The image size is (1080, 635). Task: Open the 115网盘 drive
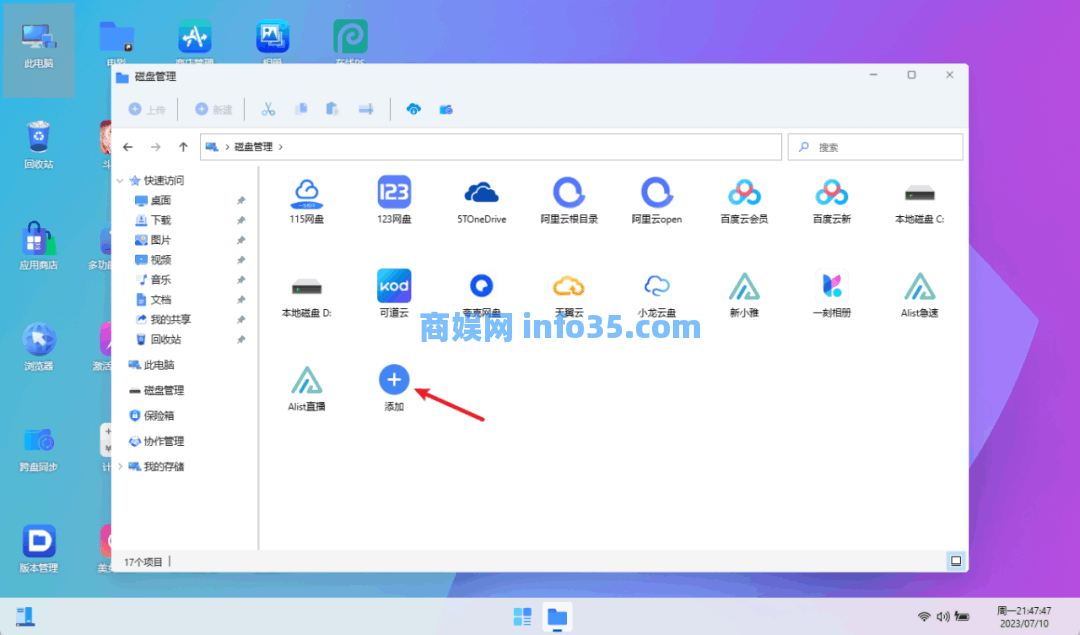307,200
